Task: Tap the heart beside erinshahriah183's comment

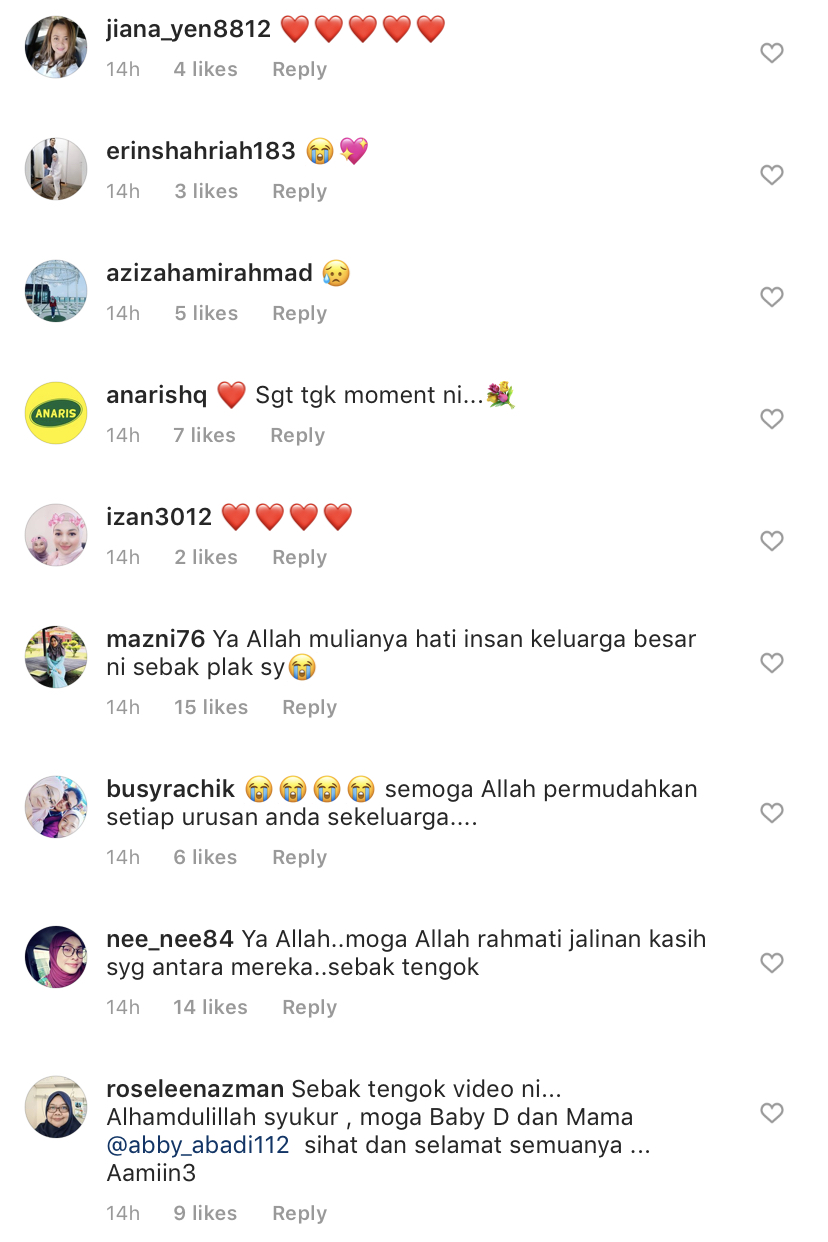Action: click(x=771, y=175)
